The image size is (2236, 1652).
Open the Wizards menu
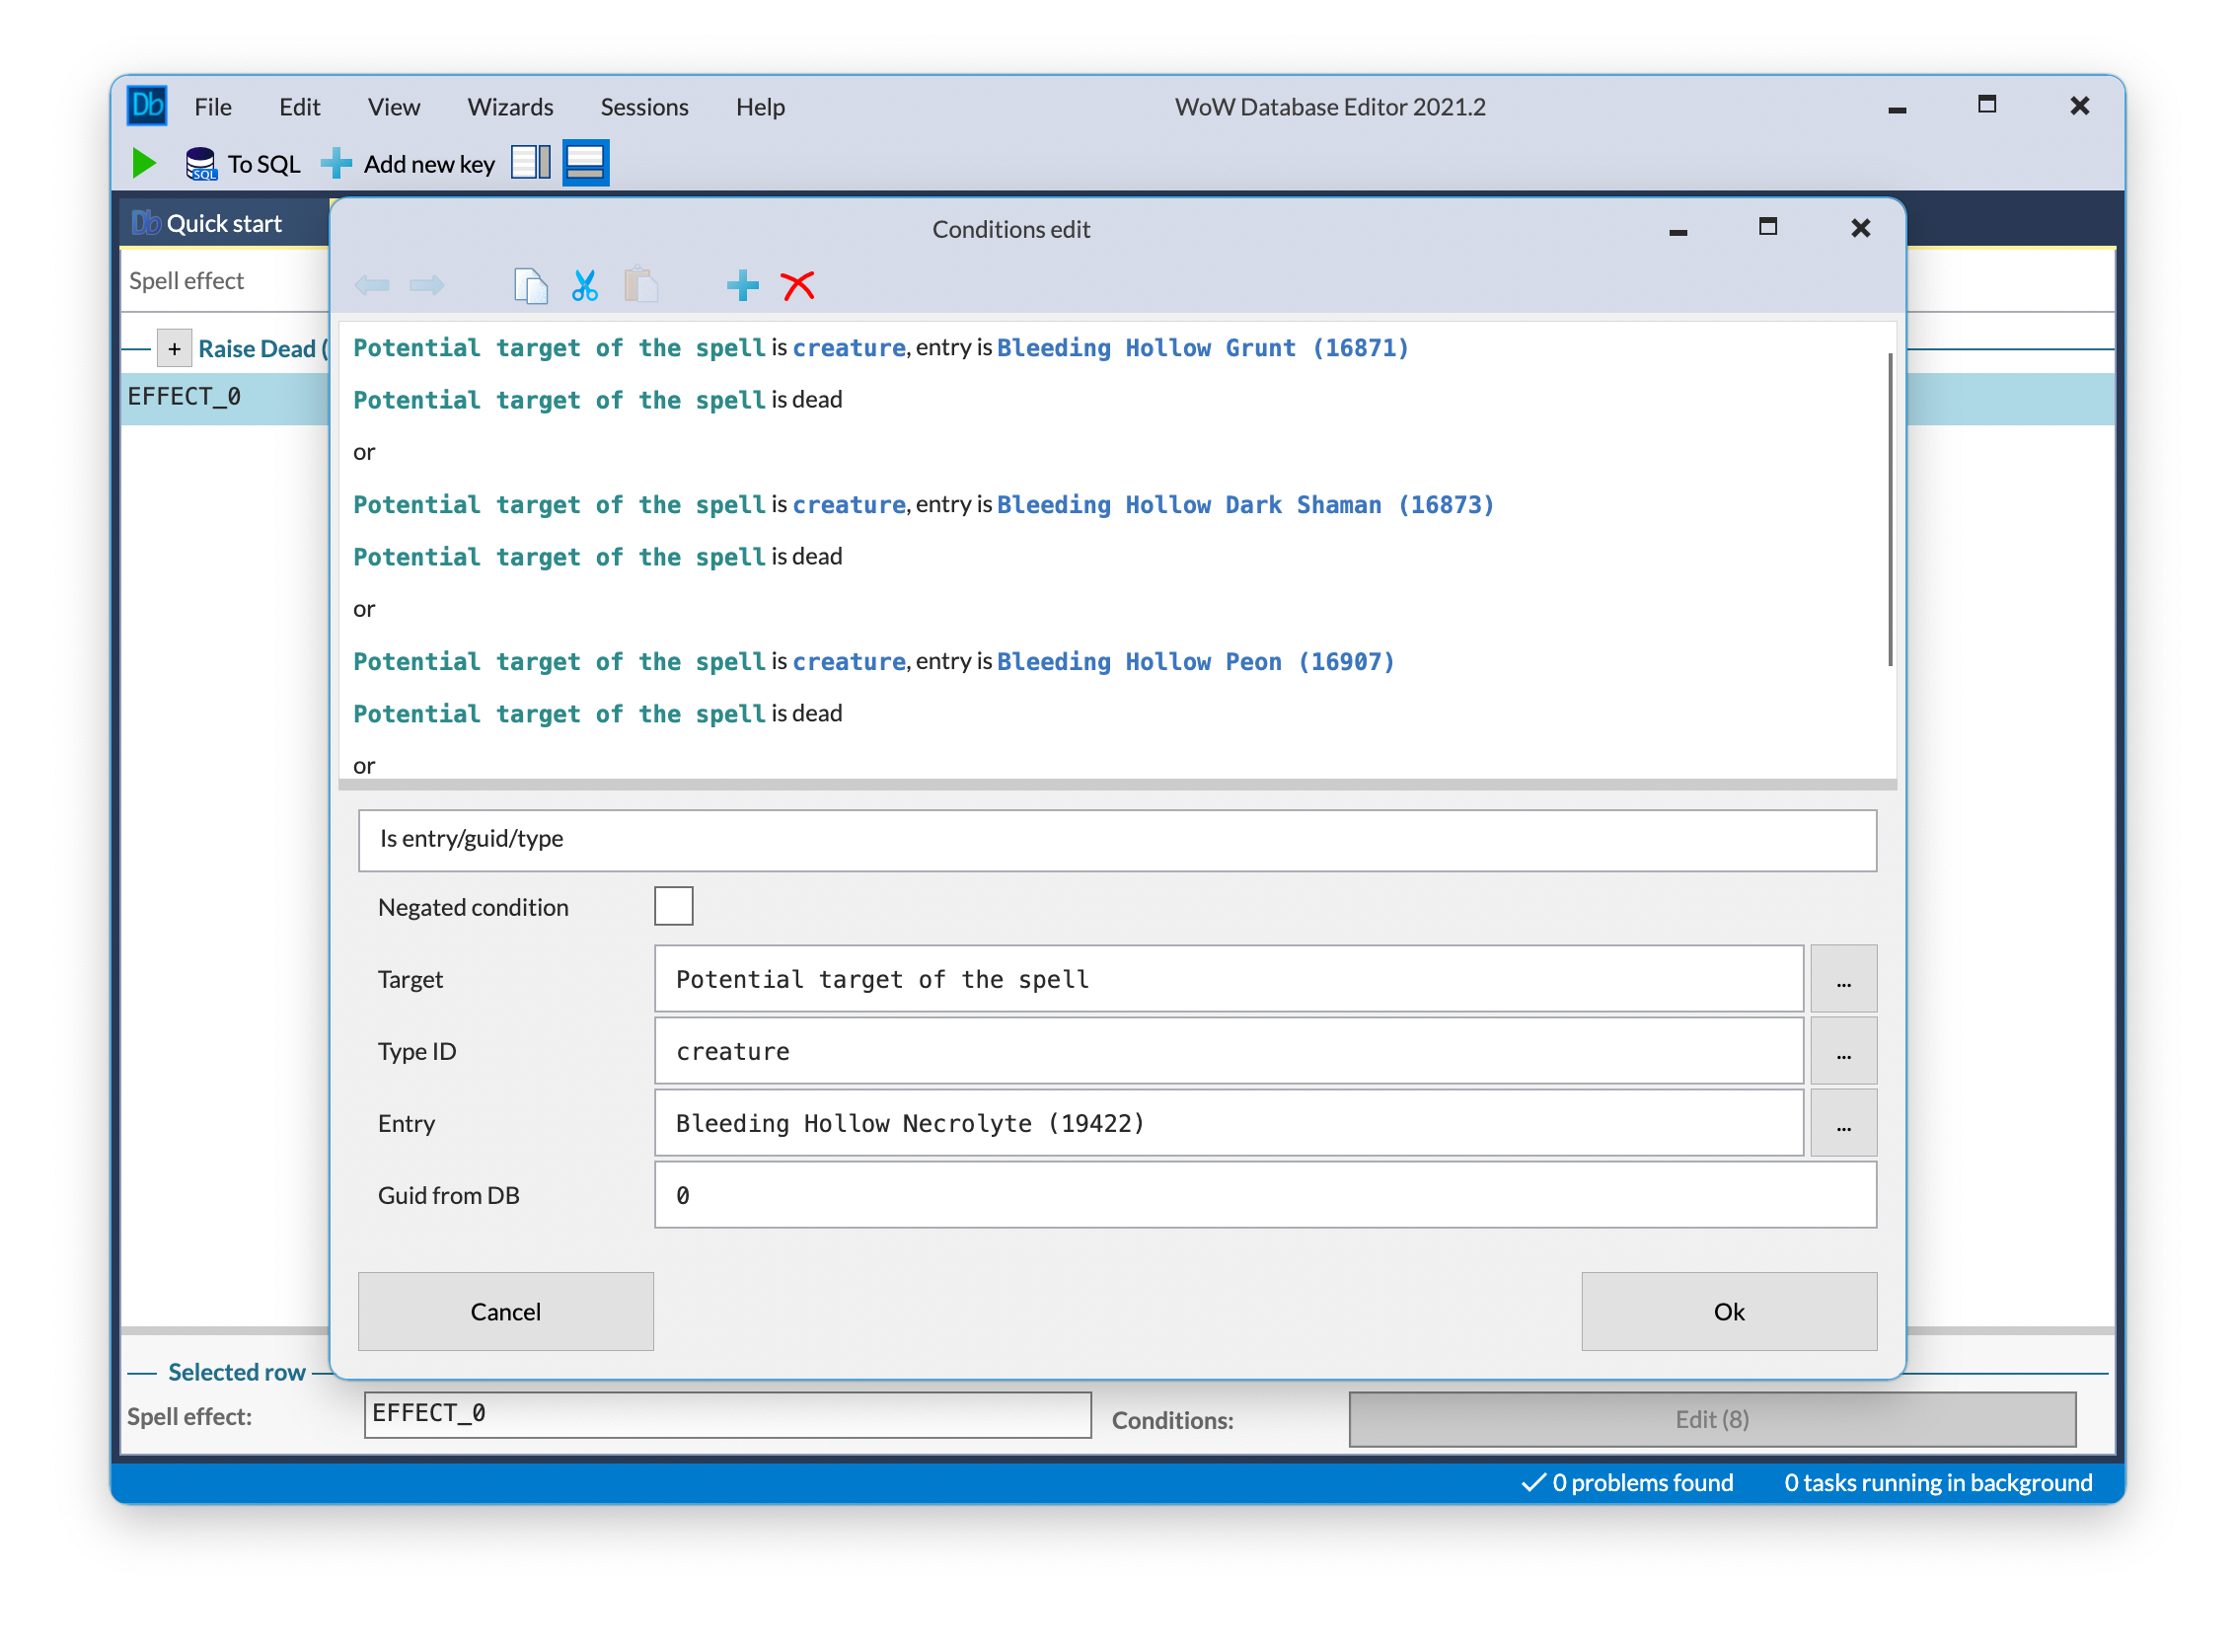click(x=510, y=107)
